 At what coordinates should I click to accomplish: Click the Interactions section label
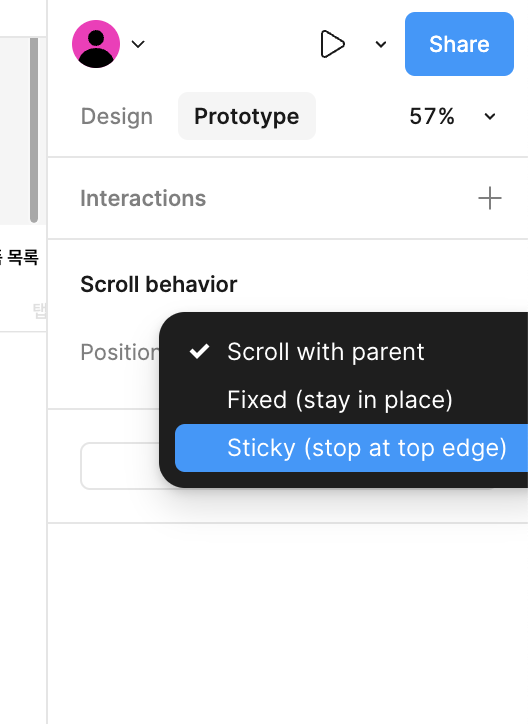click(143, 198)
